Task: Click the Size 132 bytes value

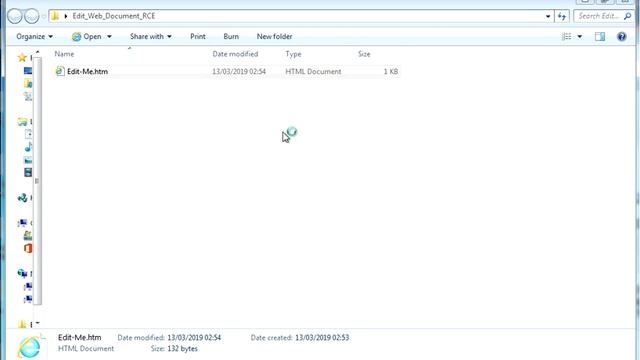Action: click(182, 349)
